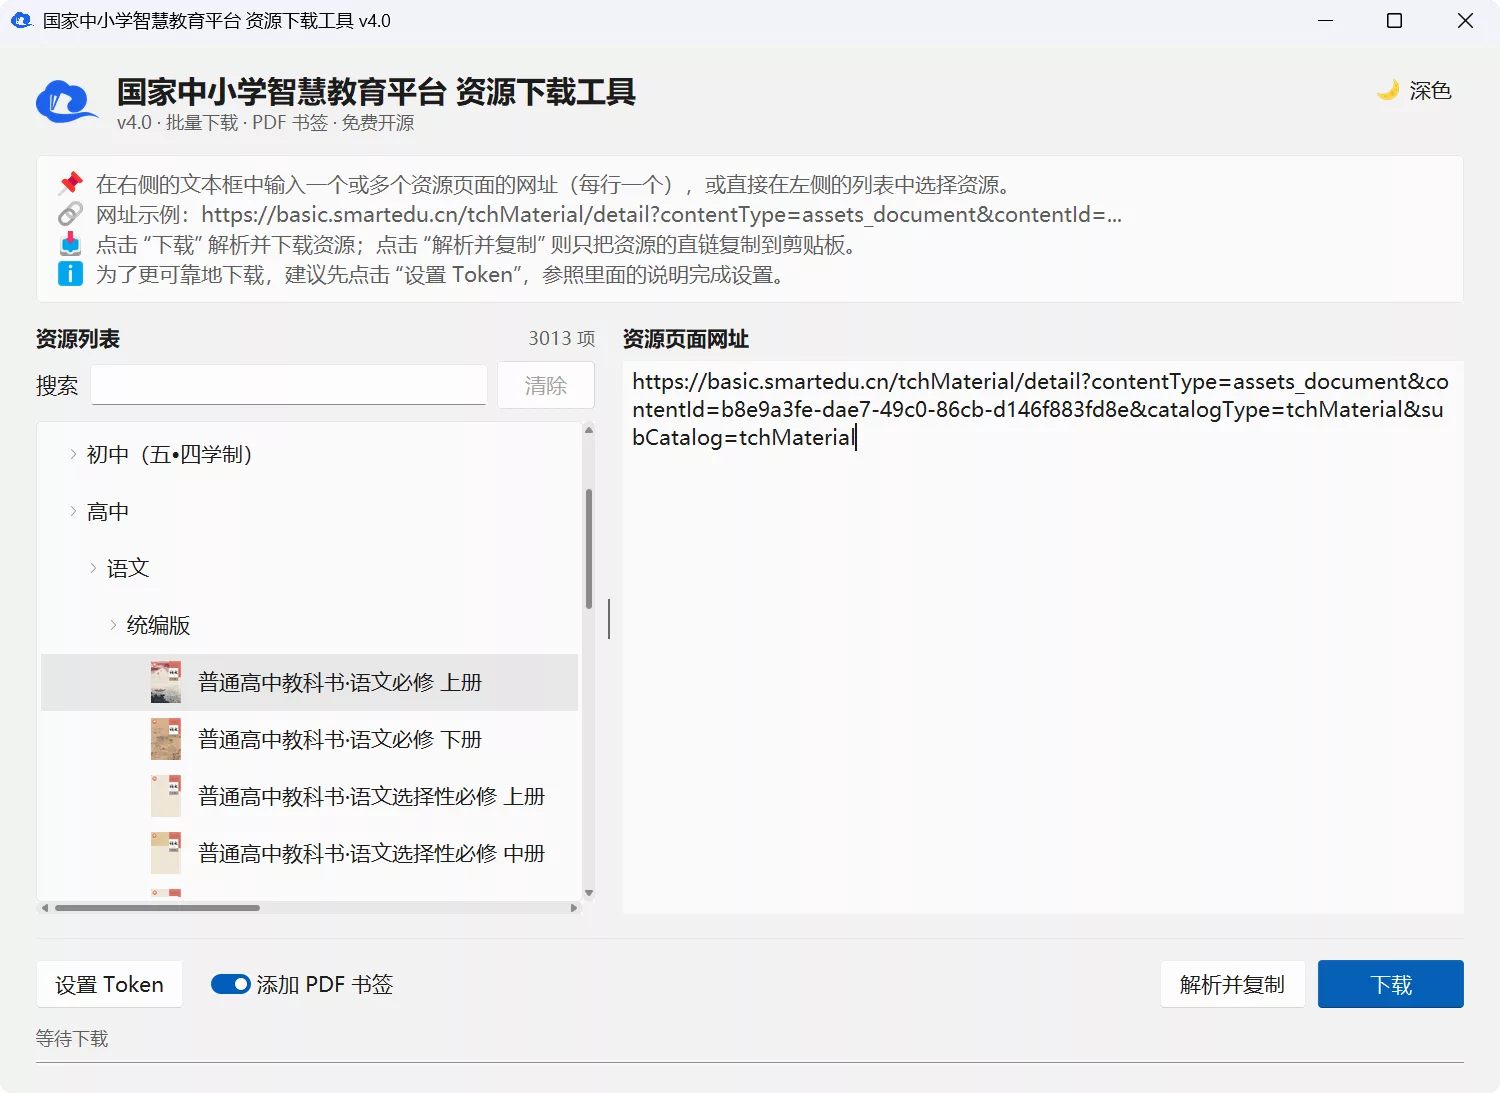Toggle the 添加 PDF 书签 switch

(x=230, y=984)
